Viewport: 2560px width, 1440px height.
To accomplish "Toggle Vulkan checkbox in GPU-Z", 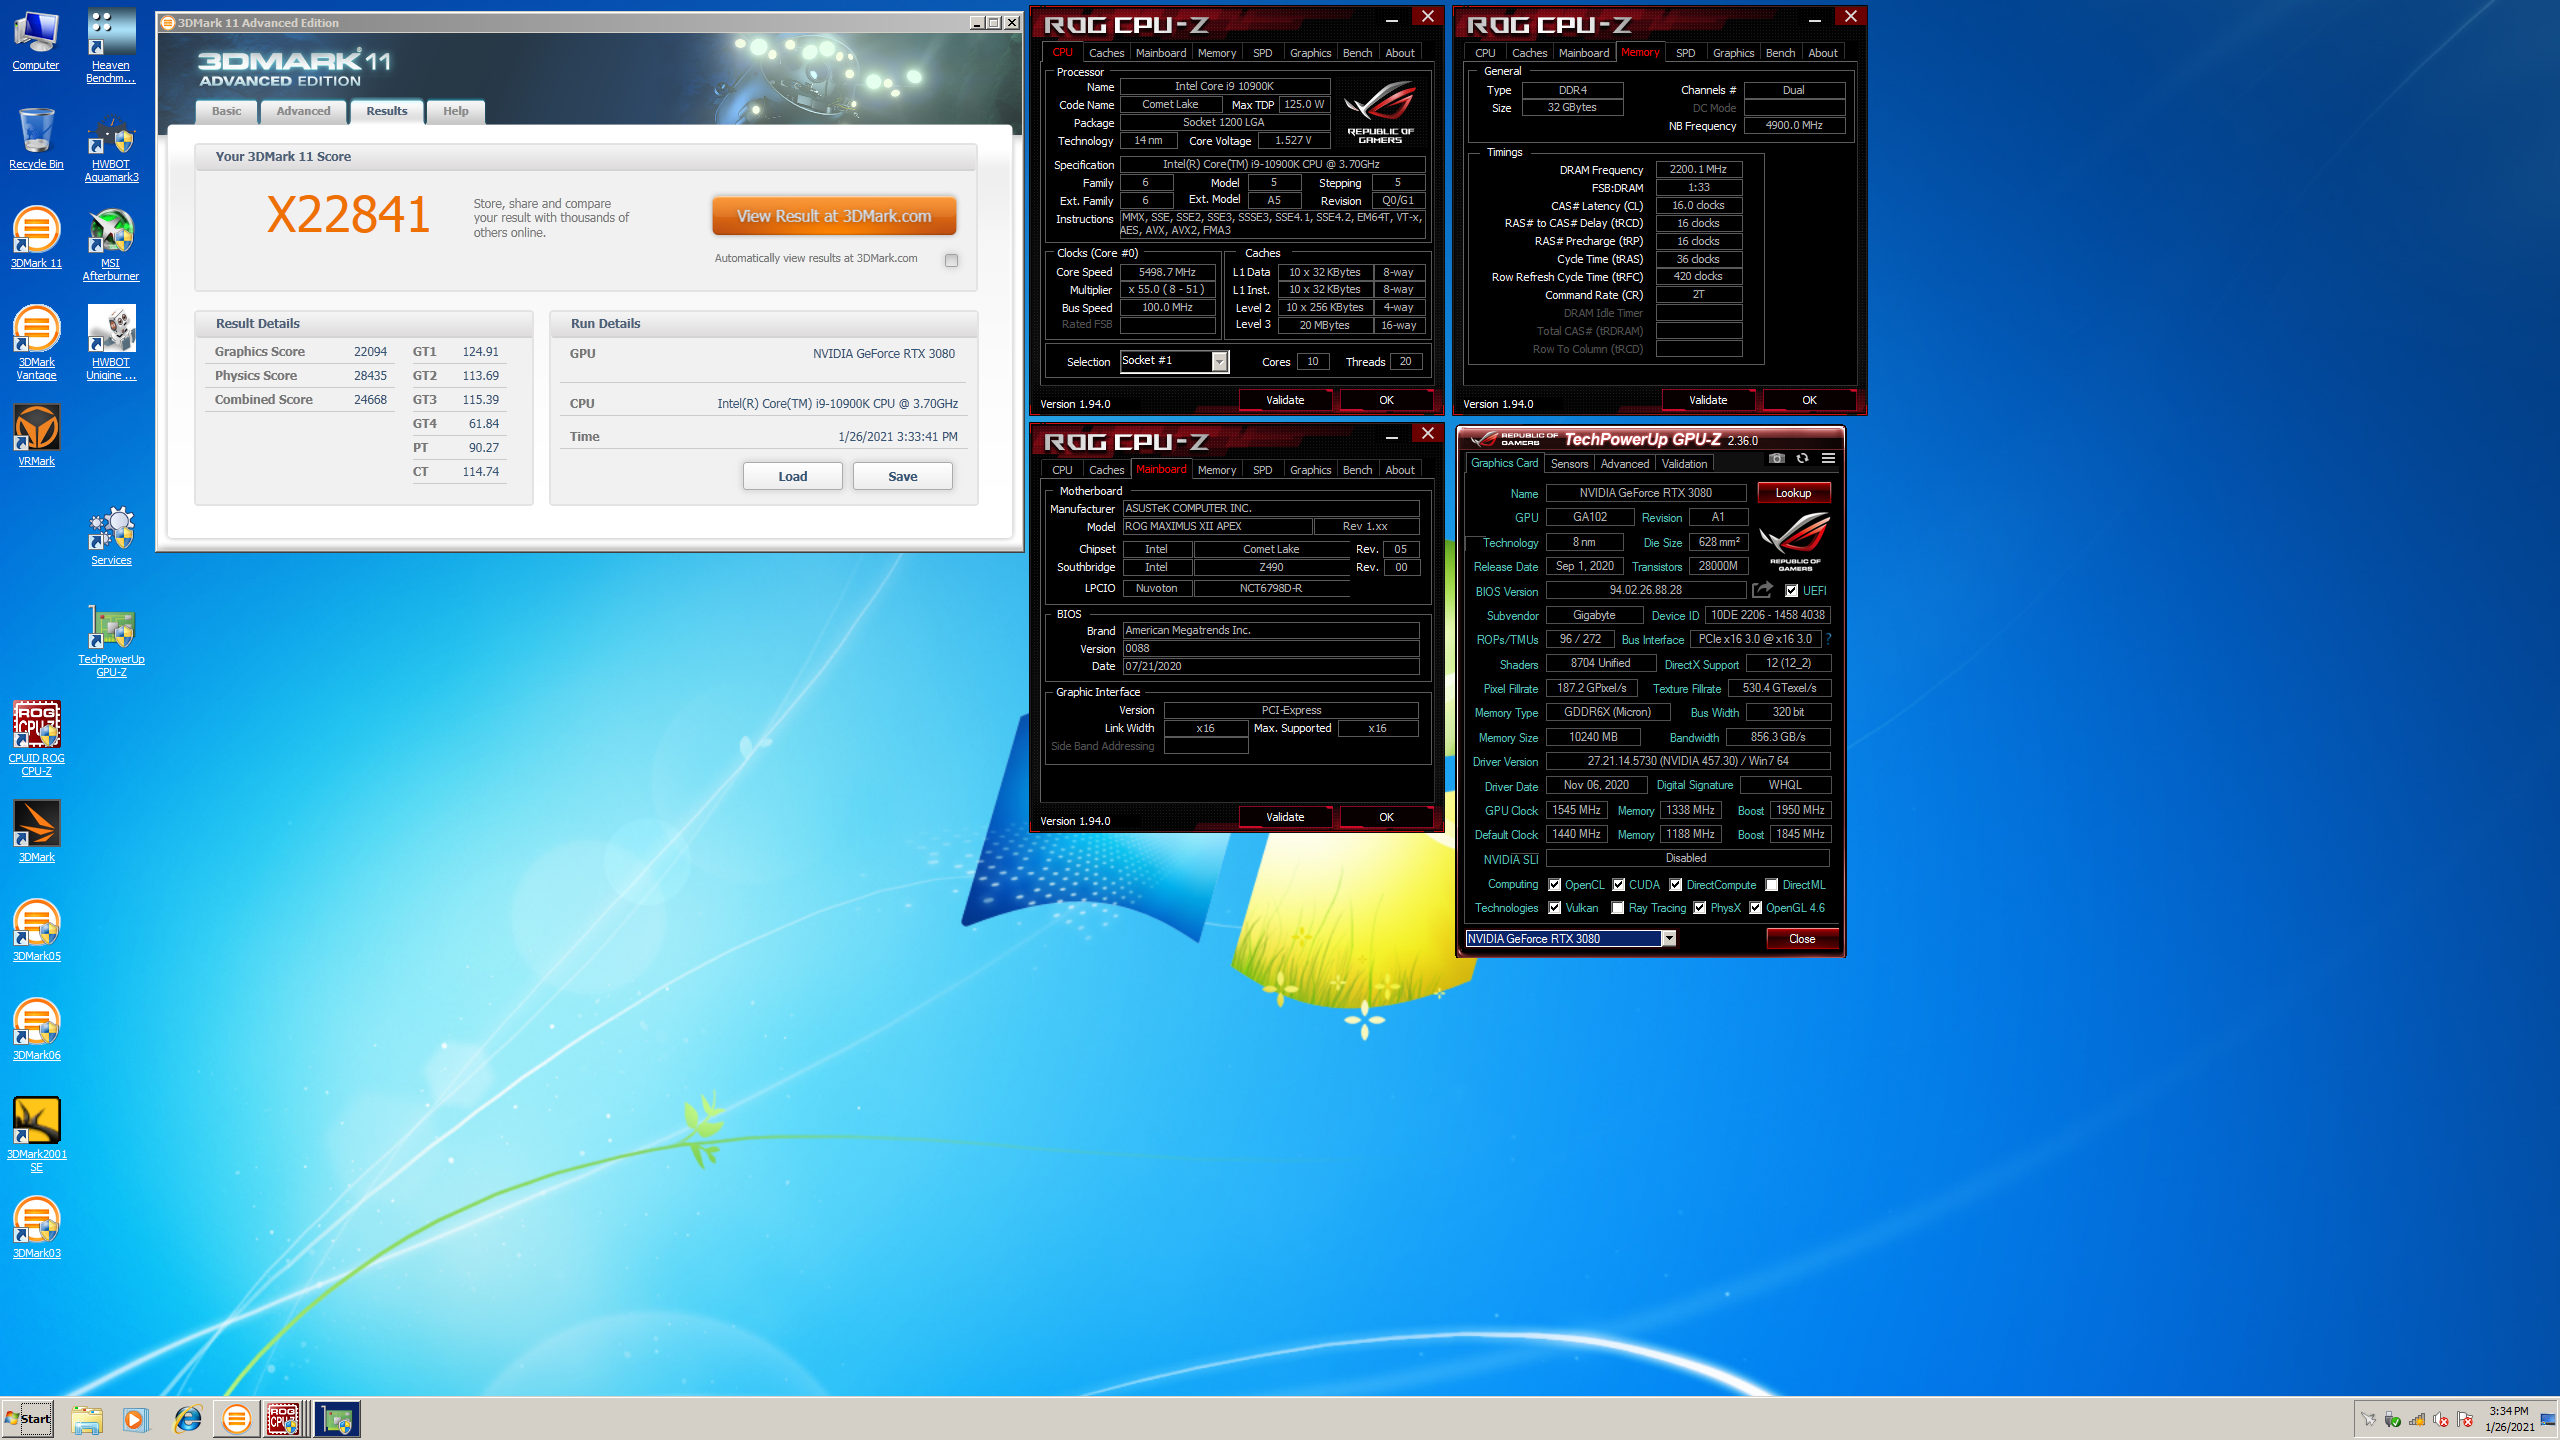I will 1555,908.
